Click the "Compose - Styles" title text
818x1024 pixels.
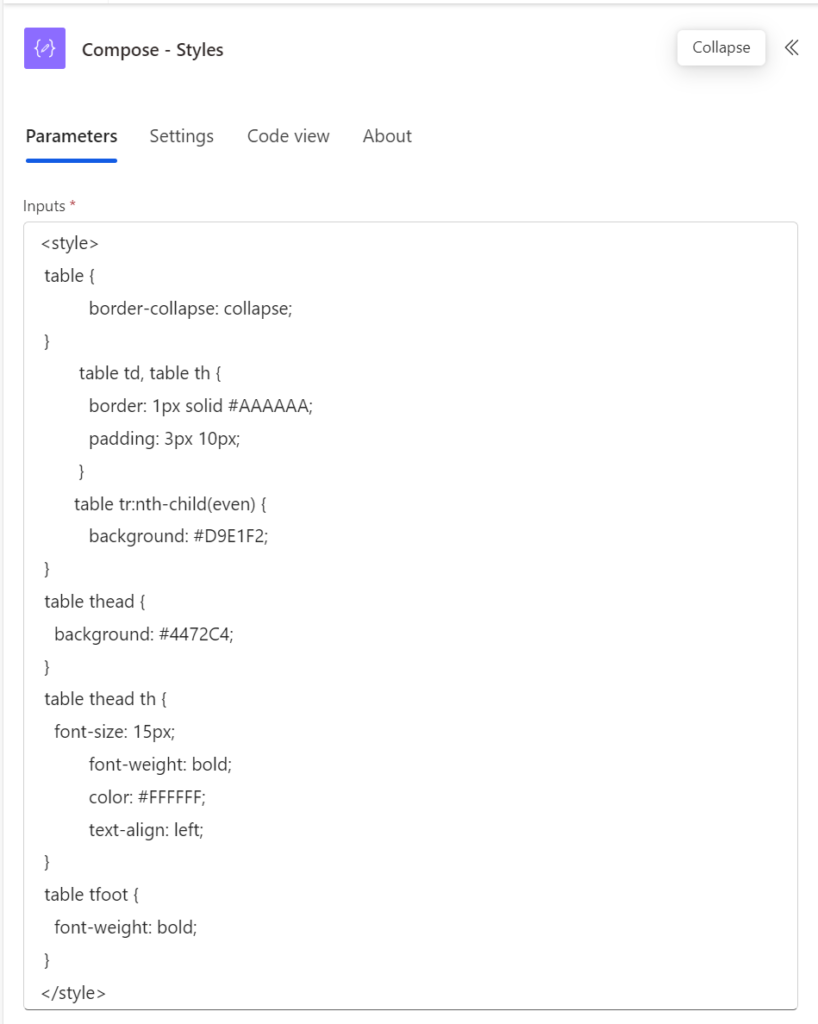pos(153,49)
